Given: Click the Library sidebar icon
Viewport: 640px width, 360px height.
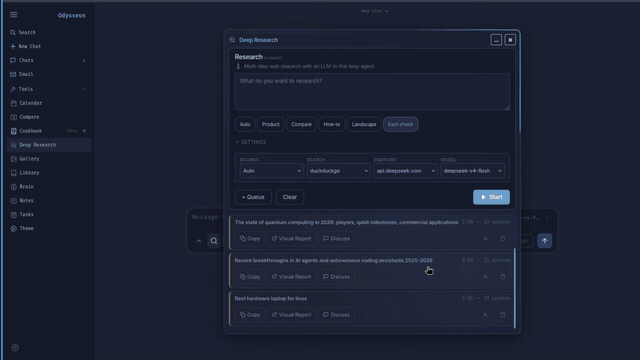Looking at the screenshot, I should tap(13, 173).
